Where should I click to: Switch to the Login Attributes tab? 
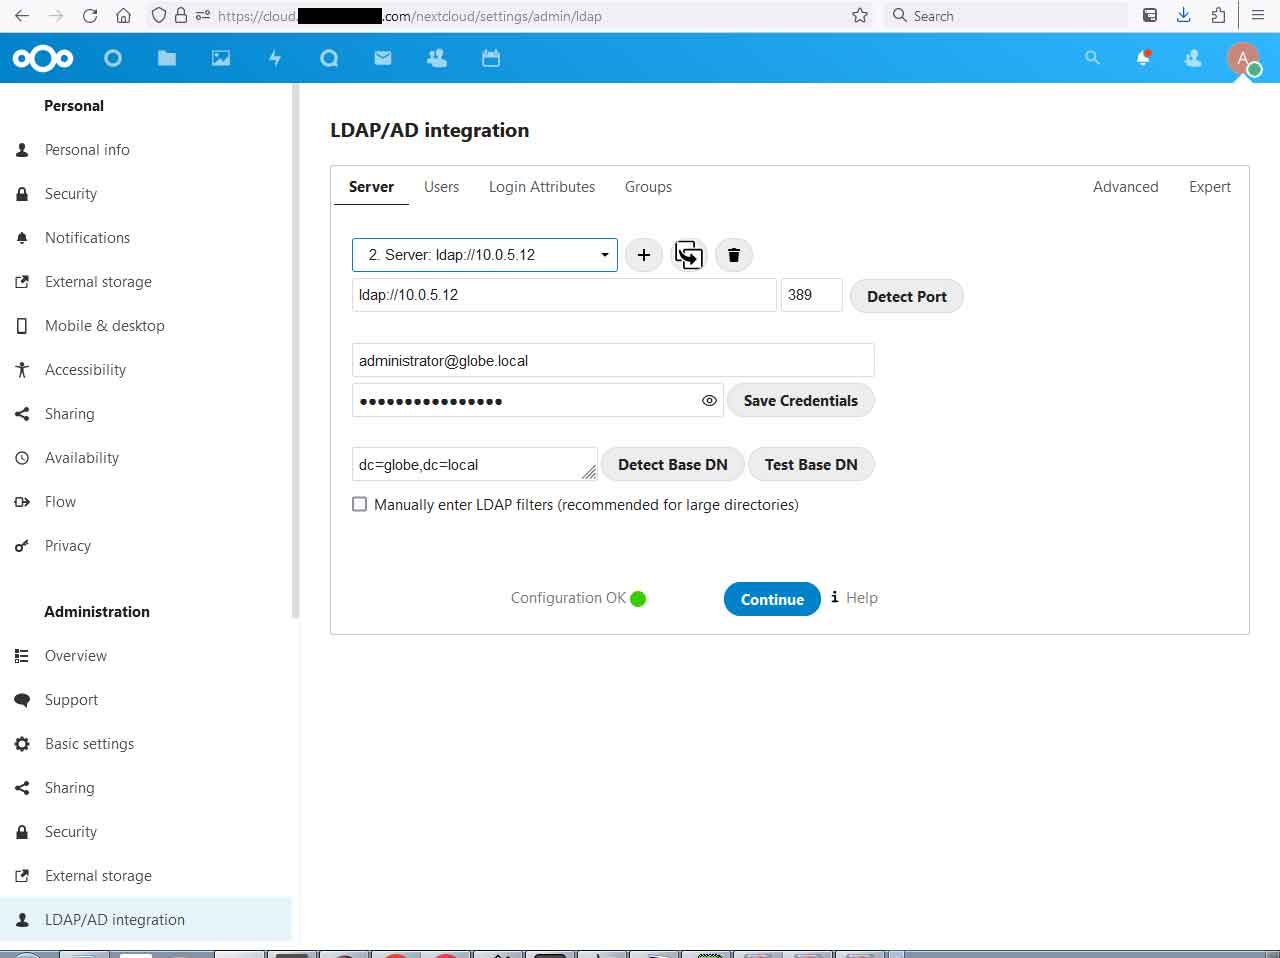[541, 187]
